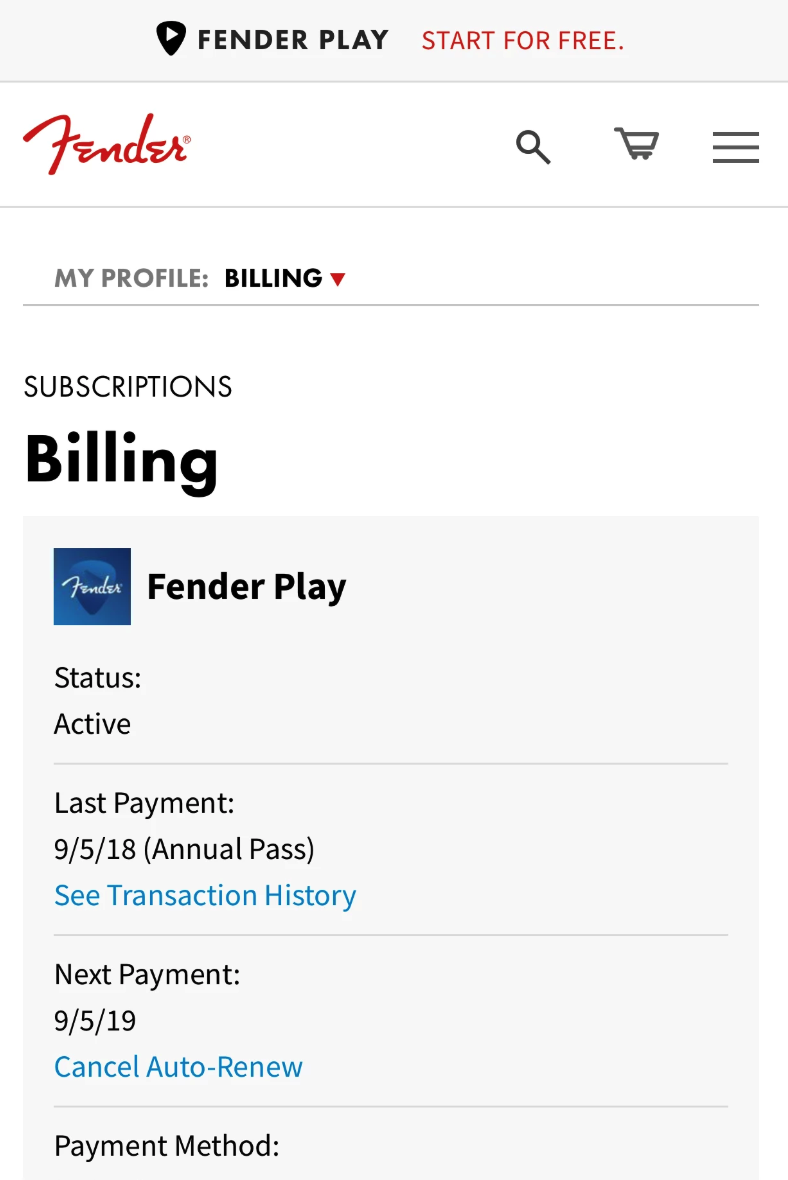This screenshot has height=1180, width=788.
Task: Open the shopping cart icon
Action: click(636, 145)
